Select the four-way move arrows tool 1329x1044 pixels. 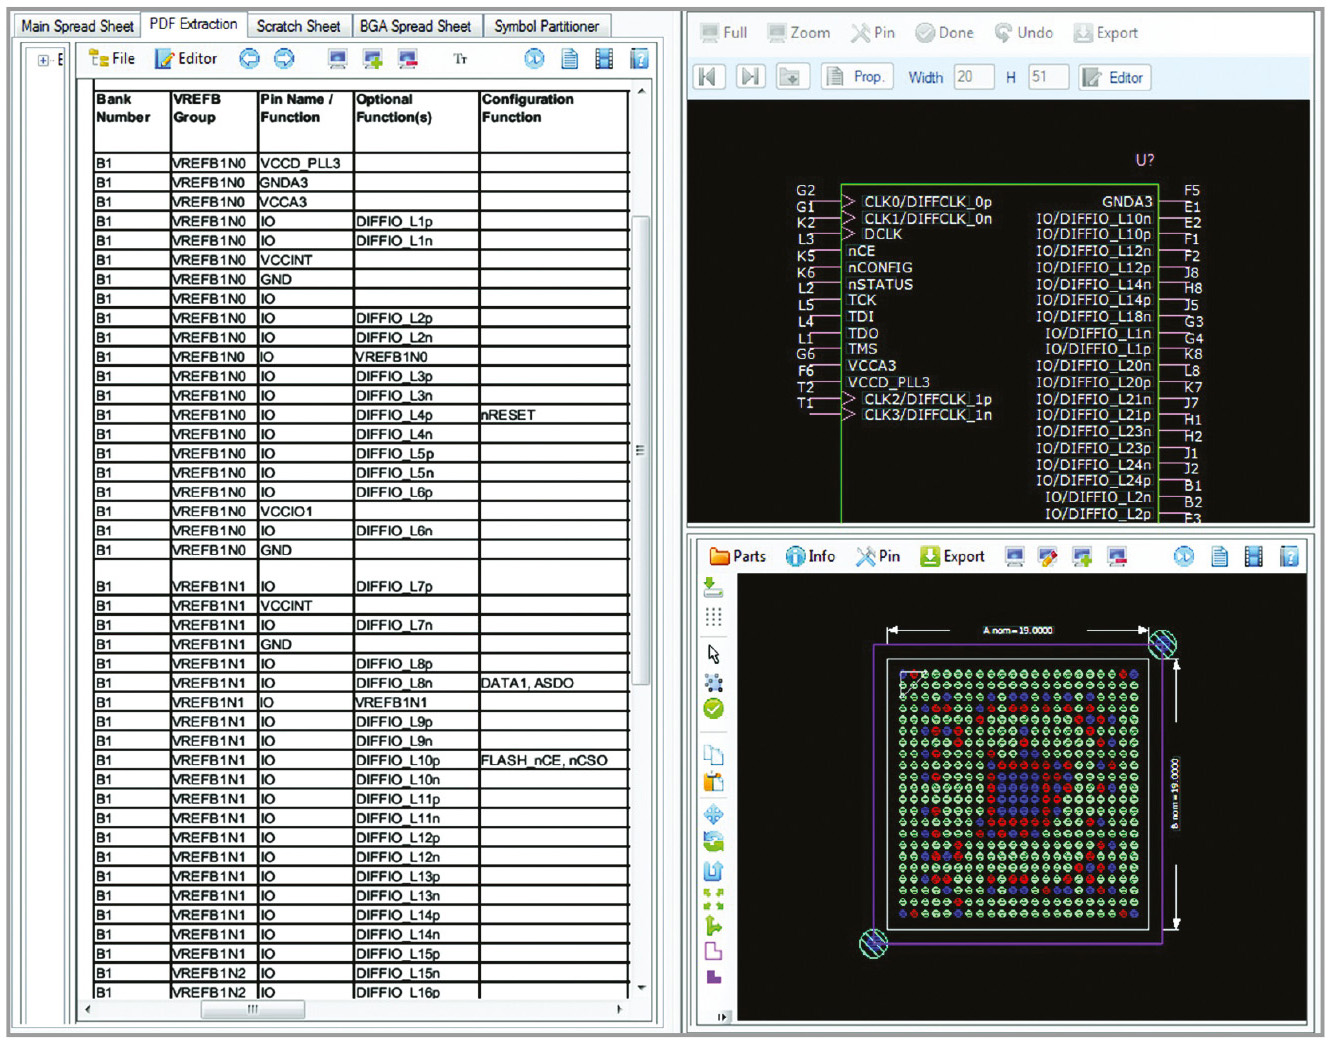[x=713, y=815]
